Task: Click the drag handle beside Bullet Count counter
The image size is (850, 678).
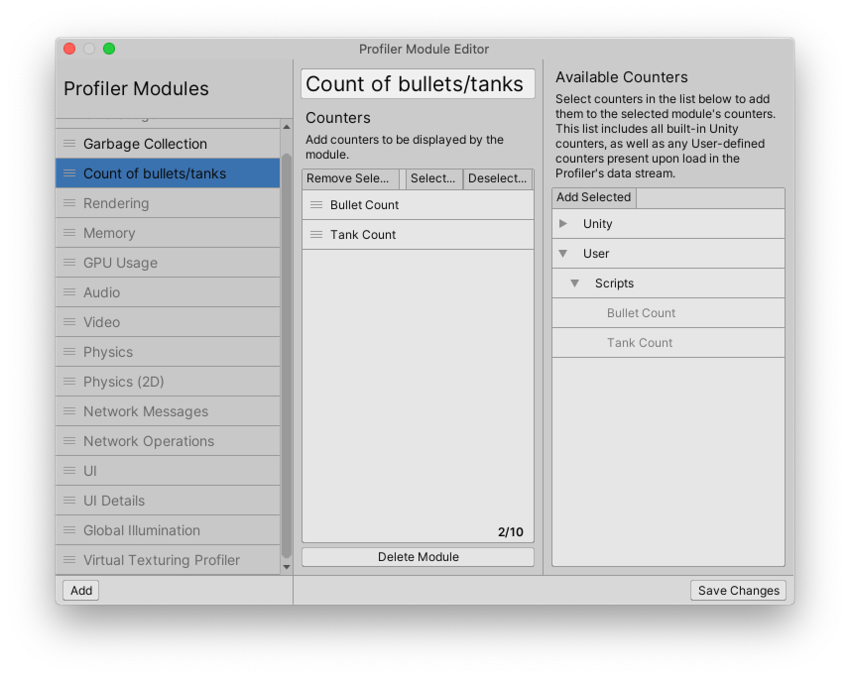Action: click(315, 205)
